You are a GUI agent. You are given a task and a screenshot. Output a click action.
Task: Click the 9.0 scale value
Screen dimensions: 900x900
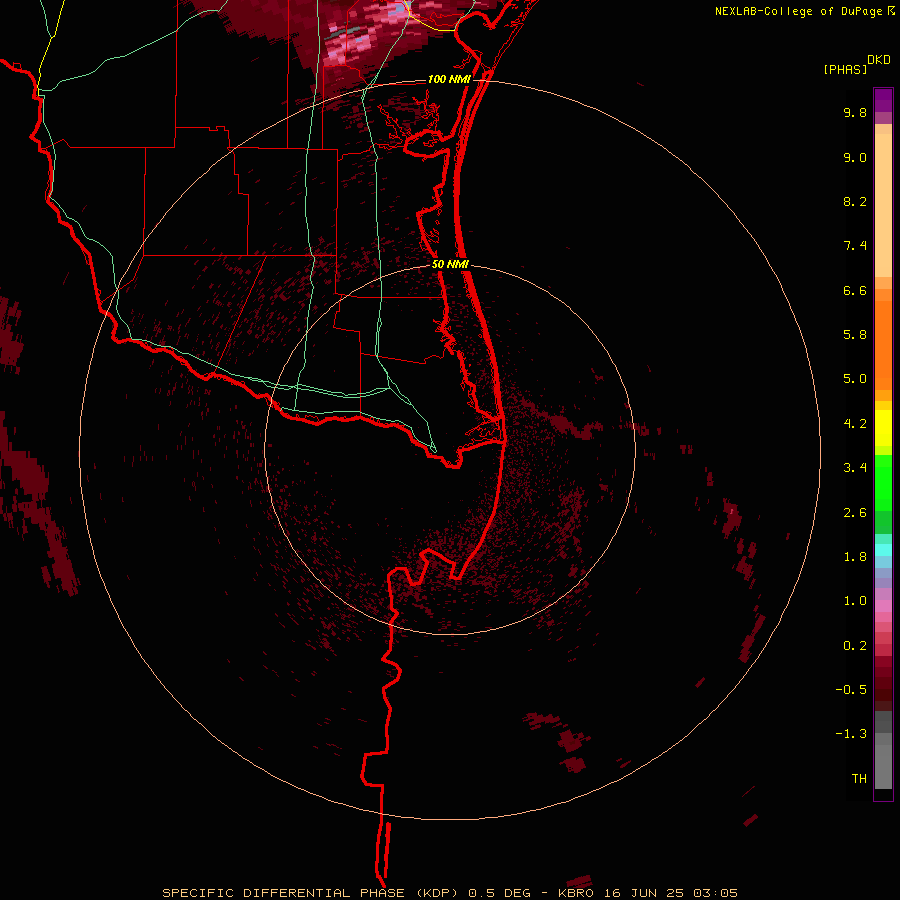pyautogui.click(x=855, y=158)
